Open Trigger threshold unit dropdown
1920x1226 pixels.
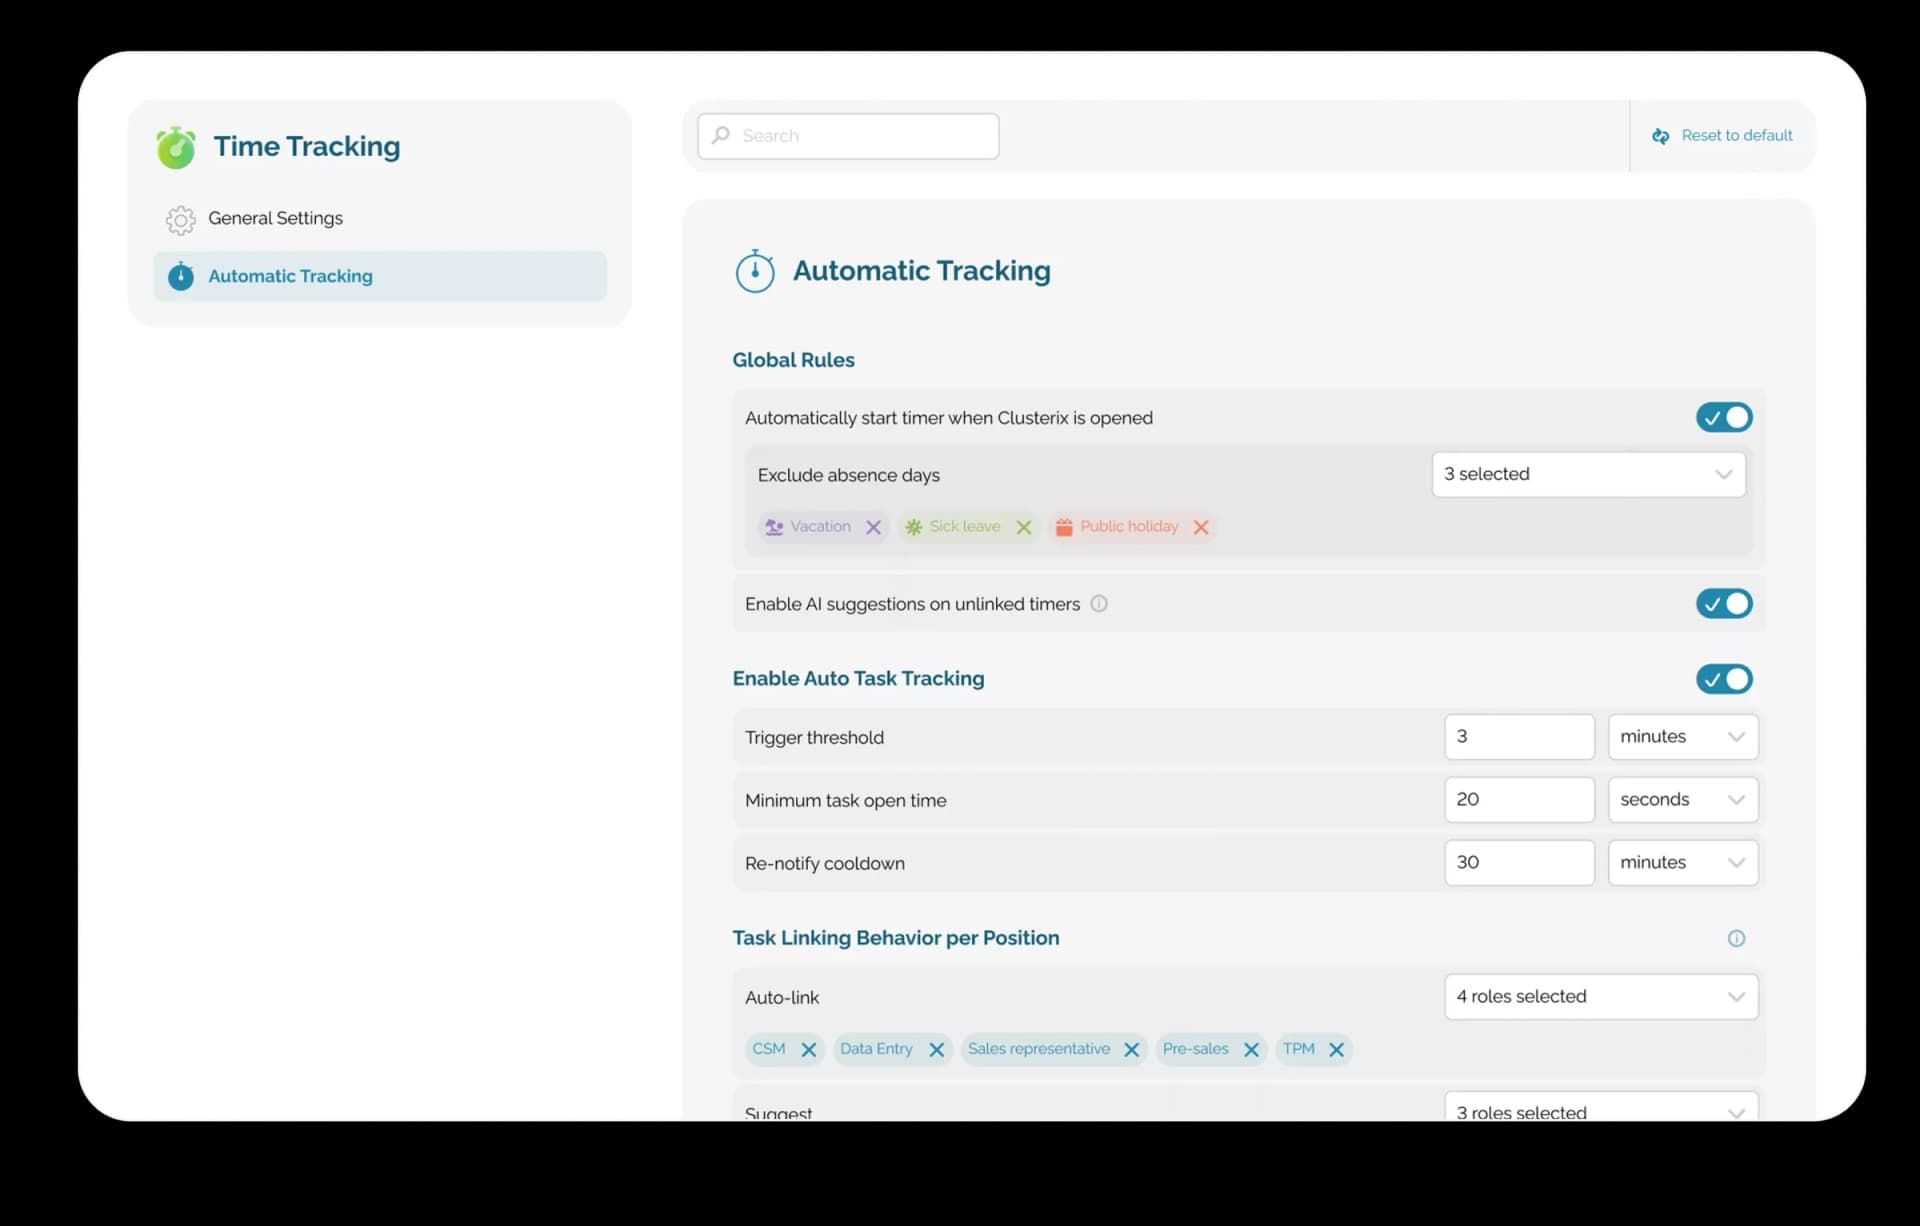pyautogui.click(x=1683, y=737)
